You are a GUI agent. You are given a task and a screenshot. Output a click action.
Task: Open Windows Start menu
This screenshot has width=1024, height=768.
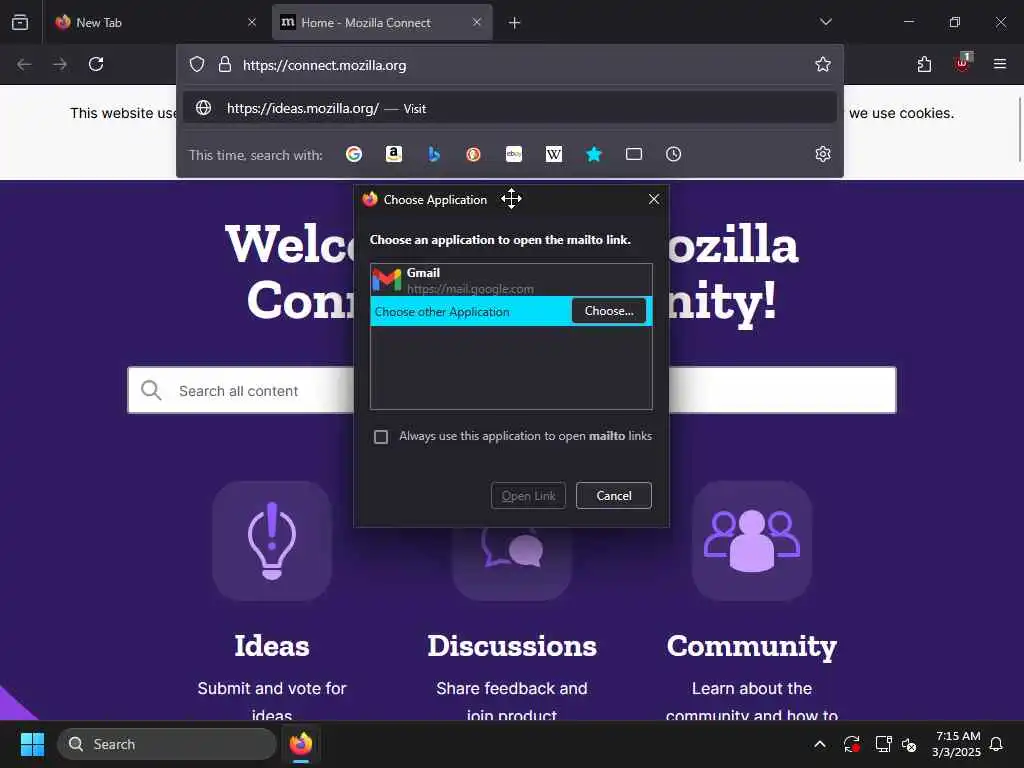pyautogui.click(x=32, y=744)
